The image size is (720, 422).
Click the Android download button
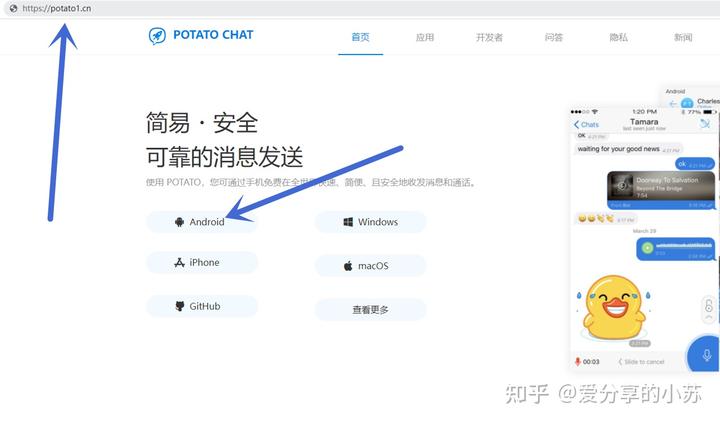(202, 222)
